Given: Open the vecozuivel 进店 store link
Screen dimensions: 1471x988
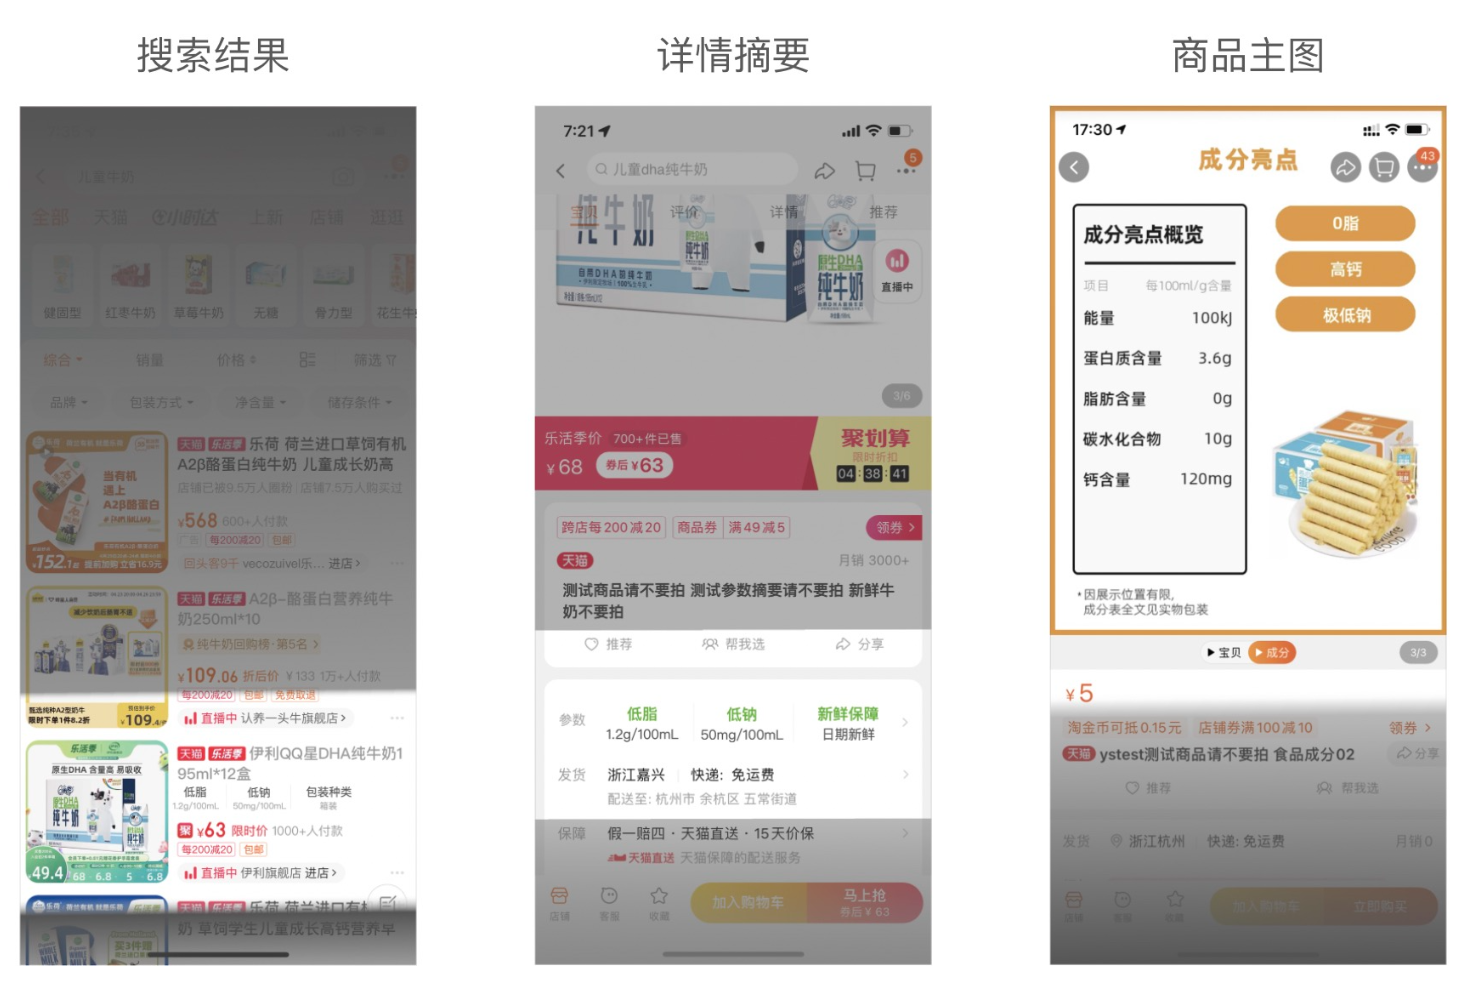Looking at the screenshot, I should (x=273, y=563).
